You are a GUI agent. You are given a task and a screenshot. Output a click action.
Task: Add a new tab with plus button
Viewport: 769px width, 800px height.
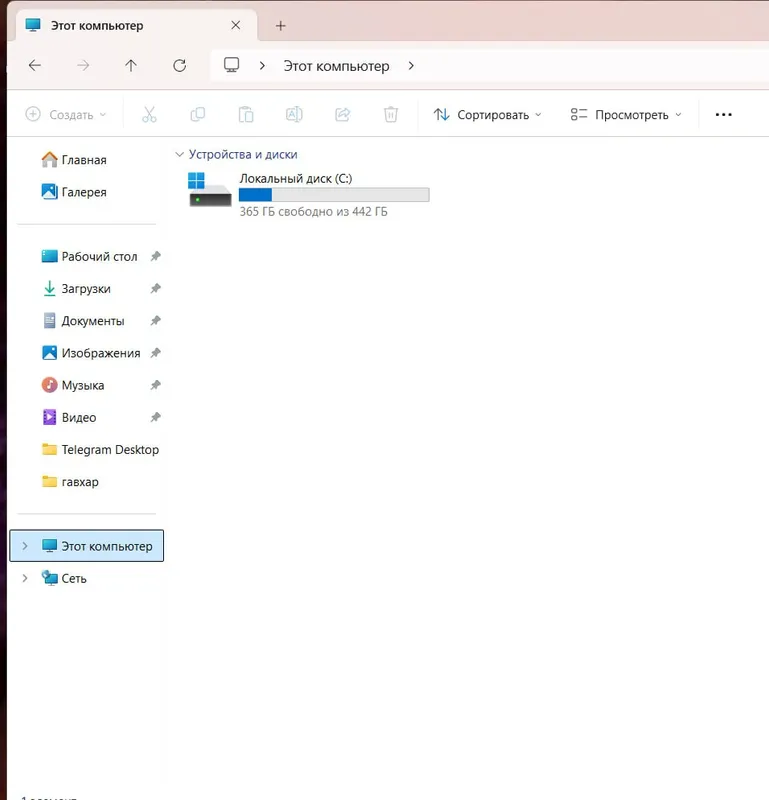click(280, 26)
